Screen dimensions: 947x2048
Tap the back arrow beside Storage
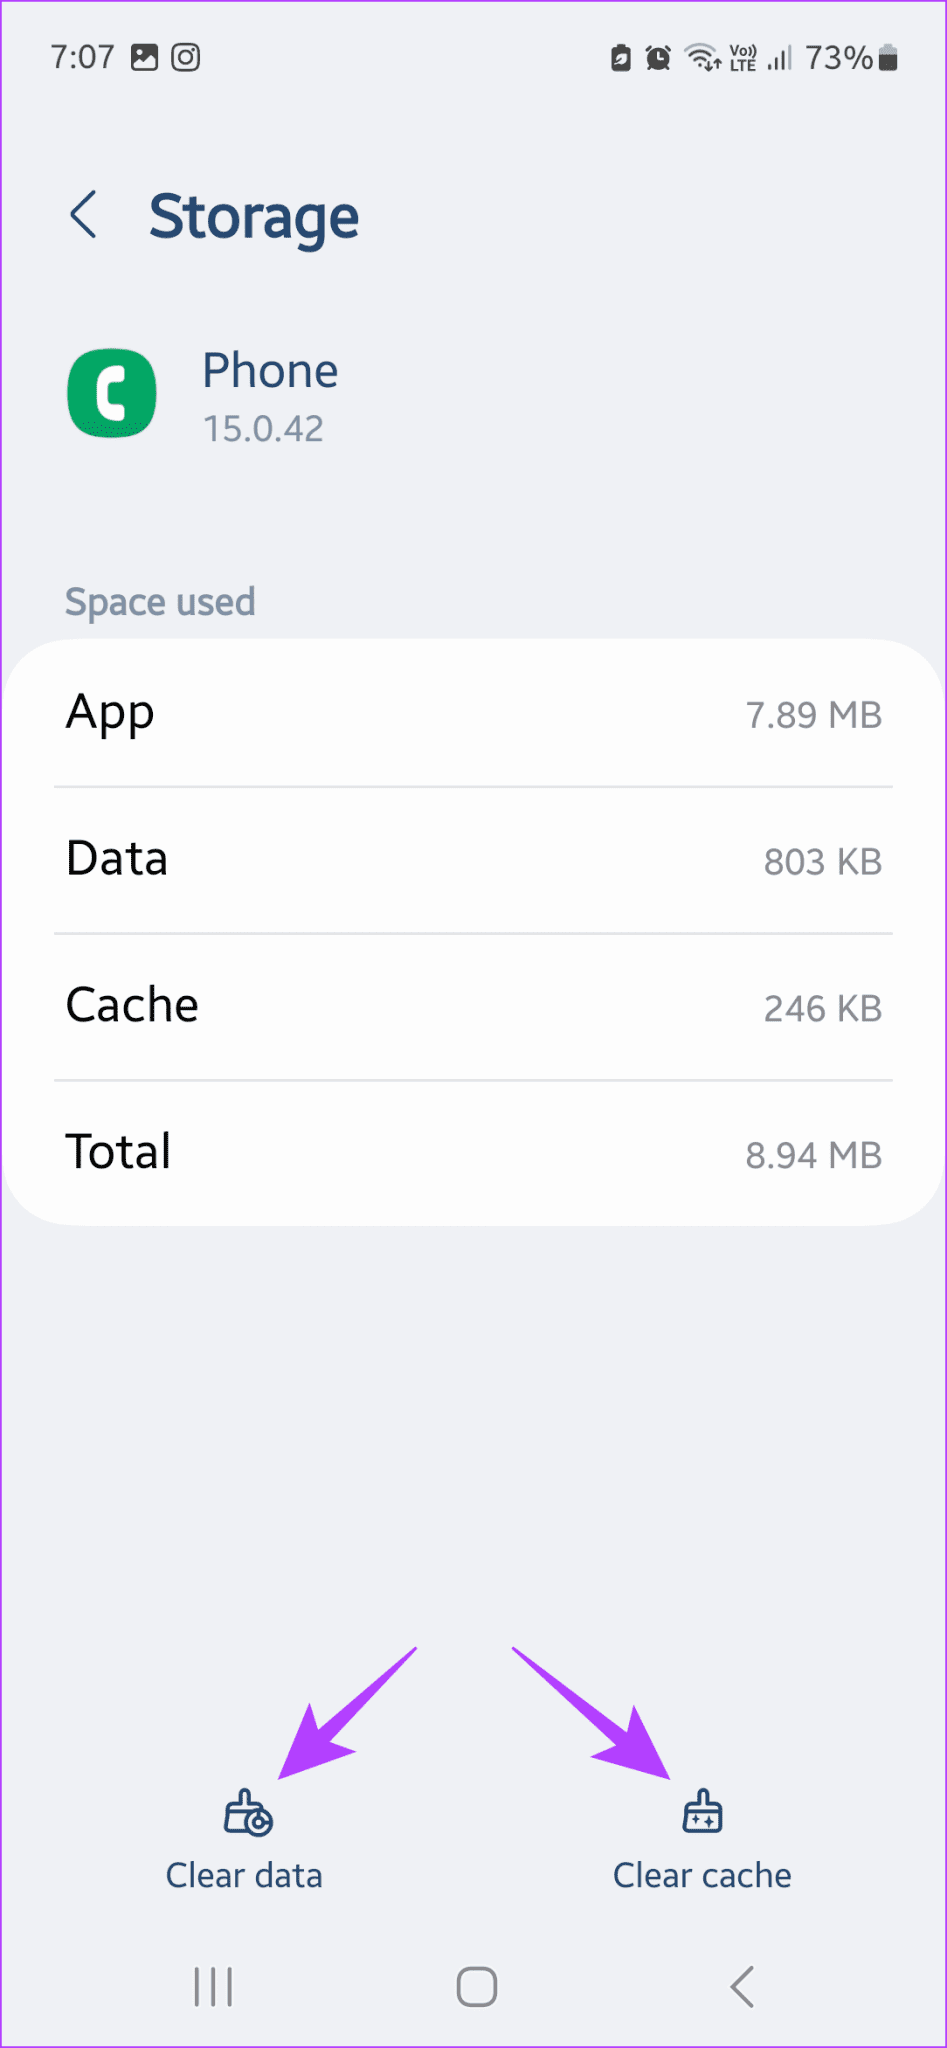click(x=84, y=215)
